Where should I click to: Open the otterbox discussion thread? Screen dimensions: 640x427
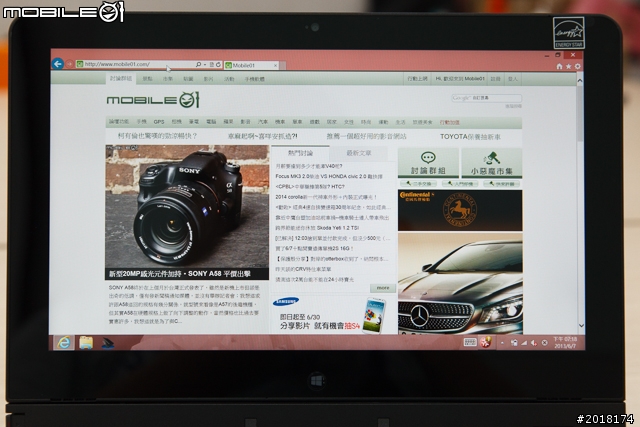pyautogui.click(x=332, y=259)
